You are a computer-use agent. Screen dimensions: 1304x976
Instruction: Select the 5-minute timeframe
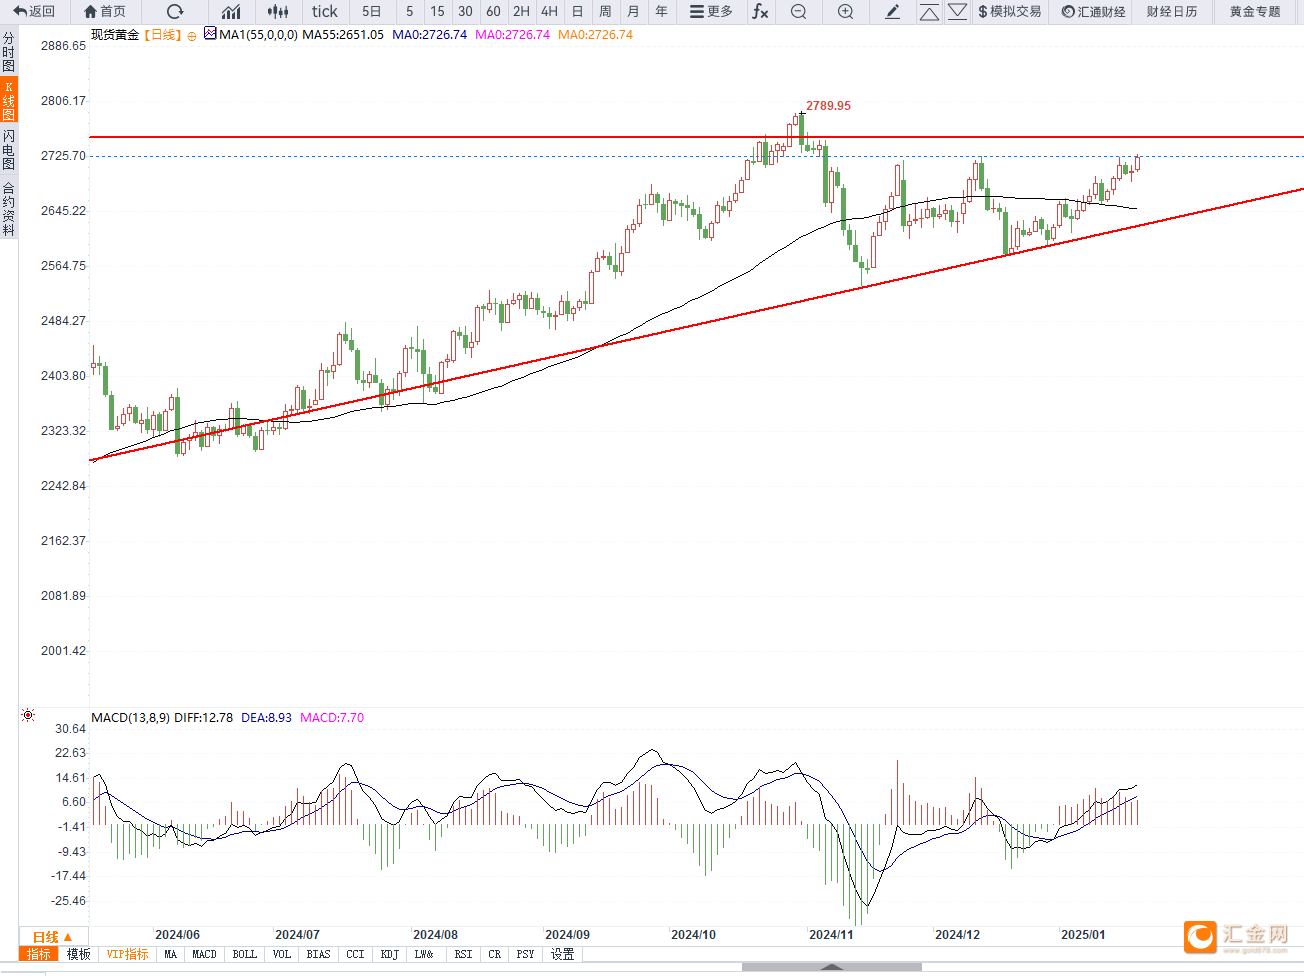[409, 12]
